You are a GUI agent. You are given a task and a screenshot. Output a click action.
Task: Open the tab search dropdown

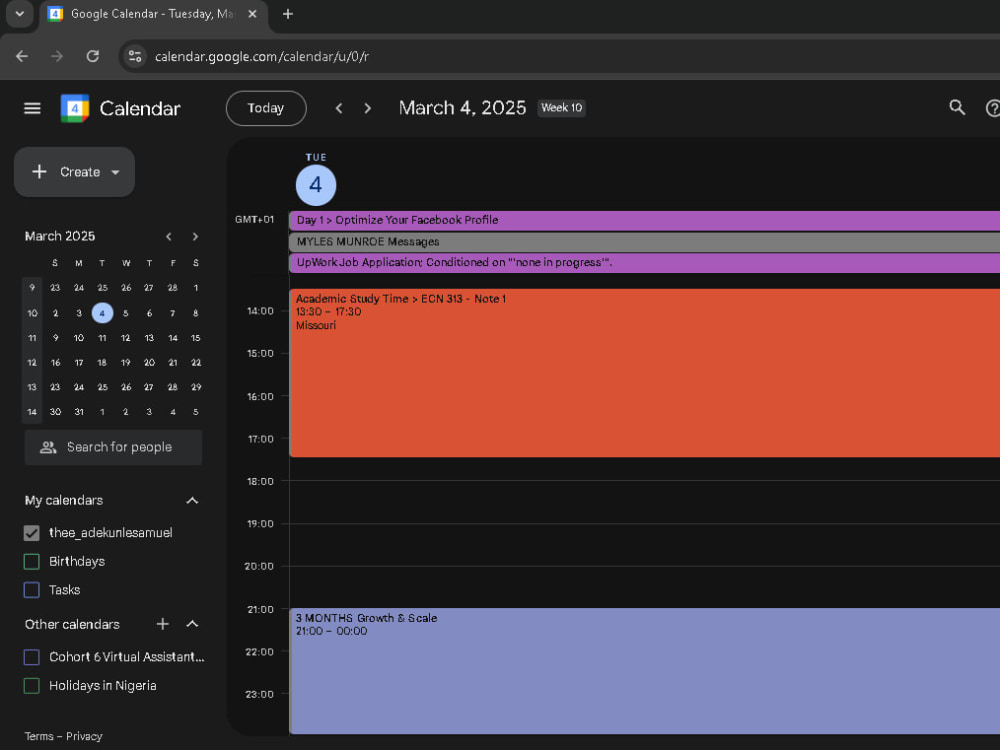20,14
